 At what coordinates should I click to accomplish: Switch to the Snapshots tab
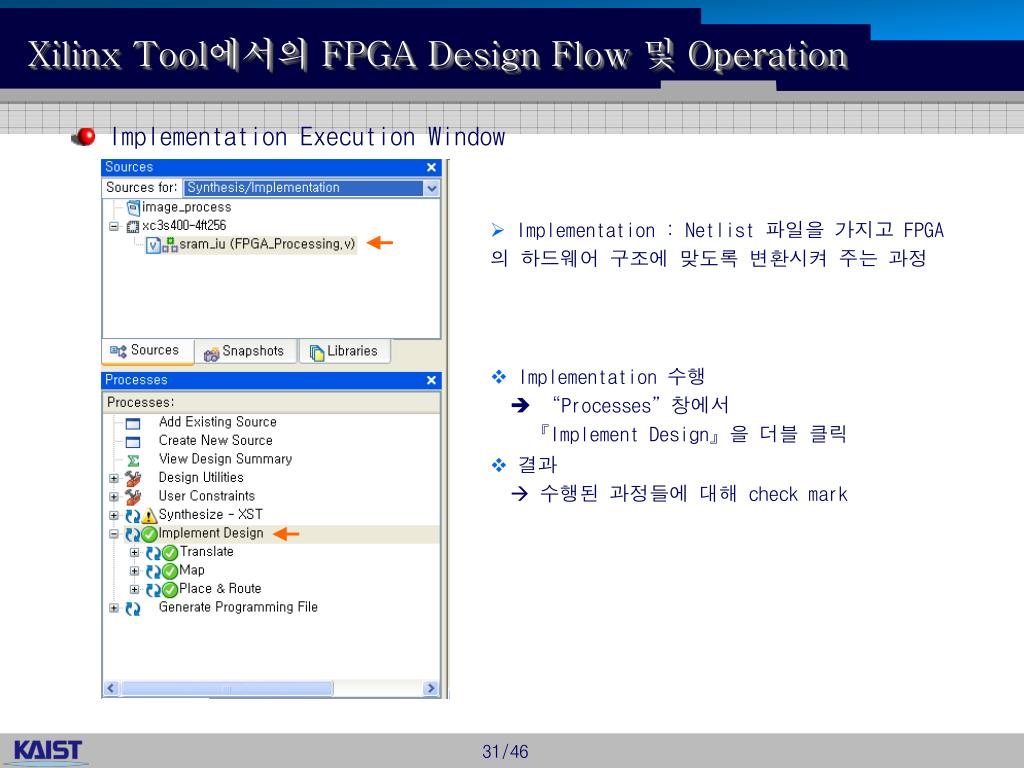coord(246,351)
